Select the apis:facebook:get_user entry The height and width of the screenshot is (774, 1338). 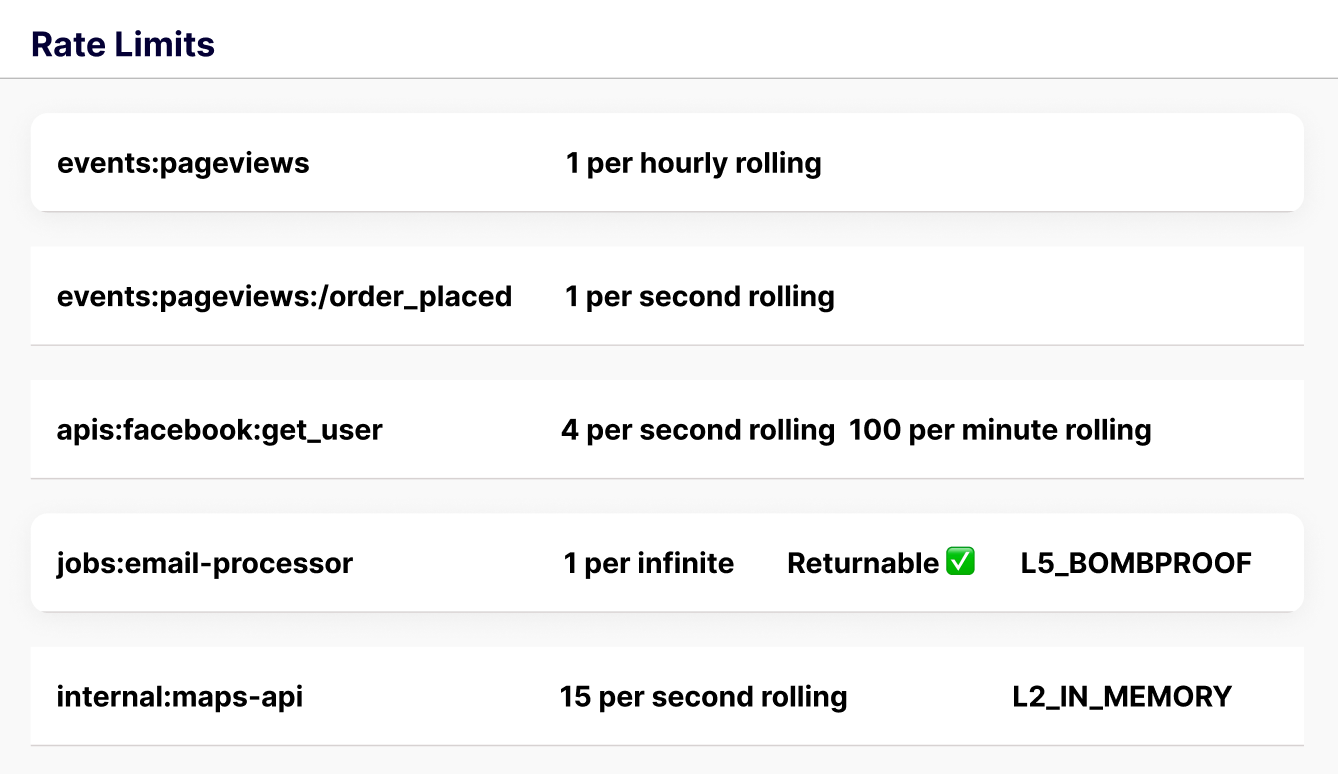[219, 430]
